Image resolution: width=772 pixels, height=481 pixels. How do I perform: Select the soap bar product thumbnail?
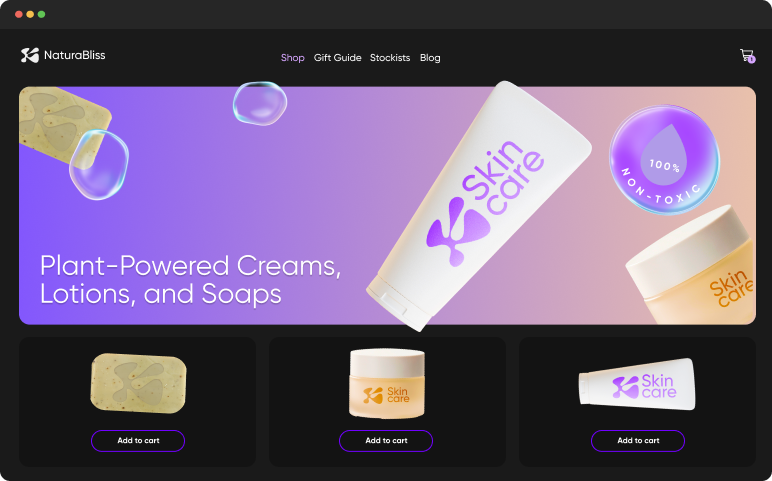138,383
